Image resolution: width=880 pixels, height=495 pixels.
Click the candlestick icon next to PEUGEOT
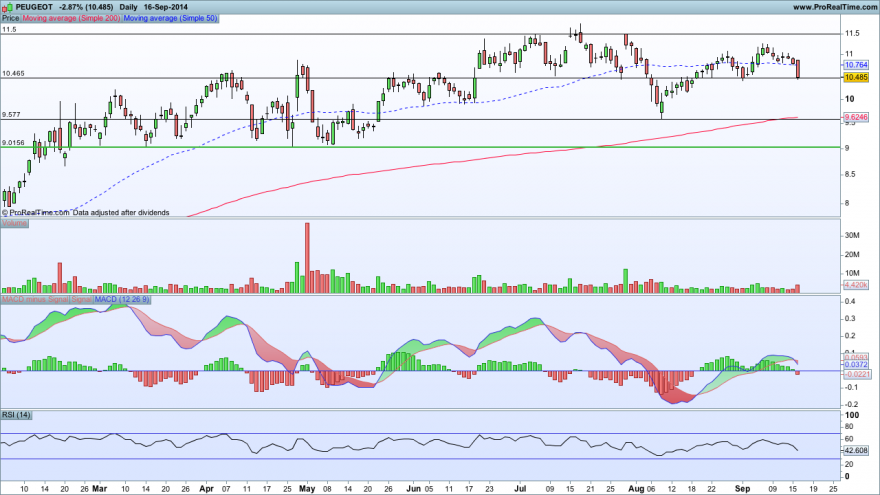tap(7, 7)
